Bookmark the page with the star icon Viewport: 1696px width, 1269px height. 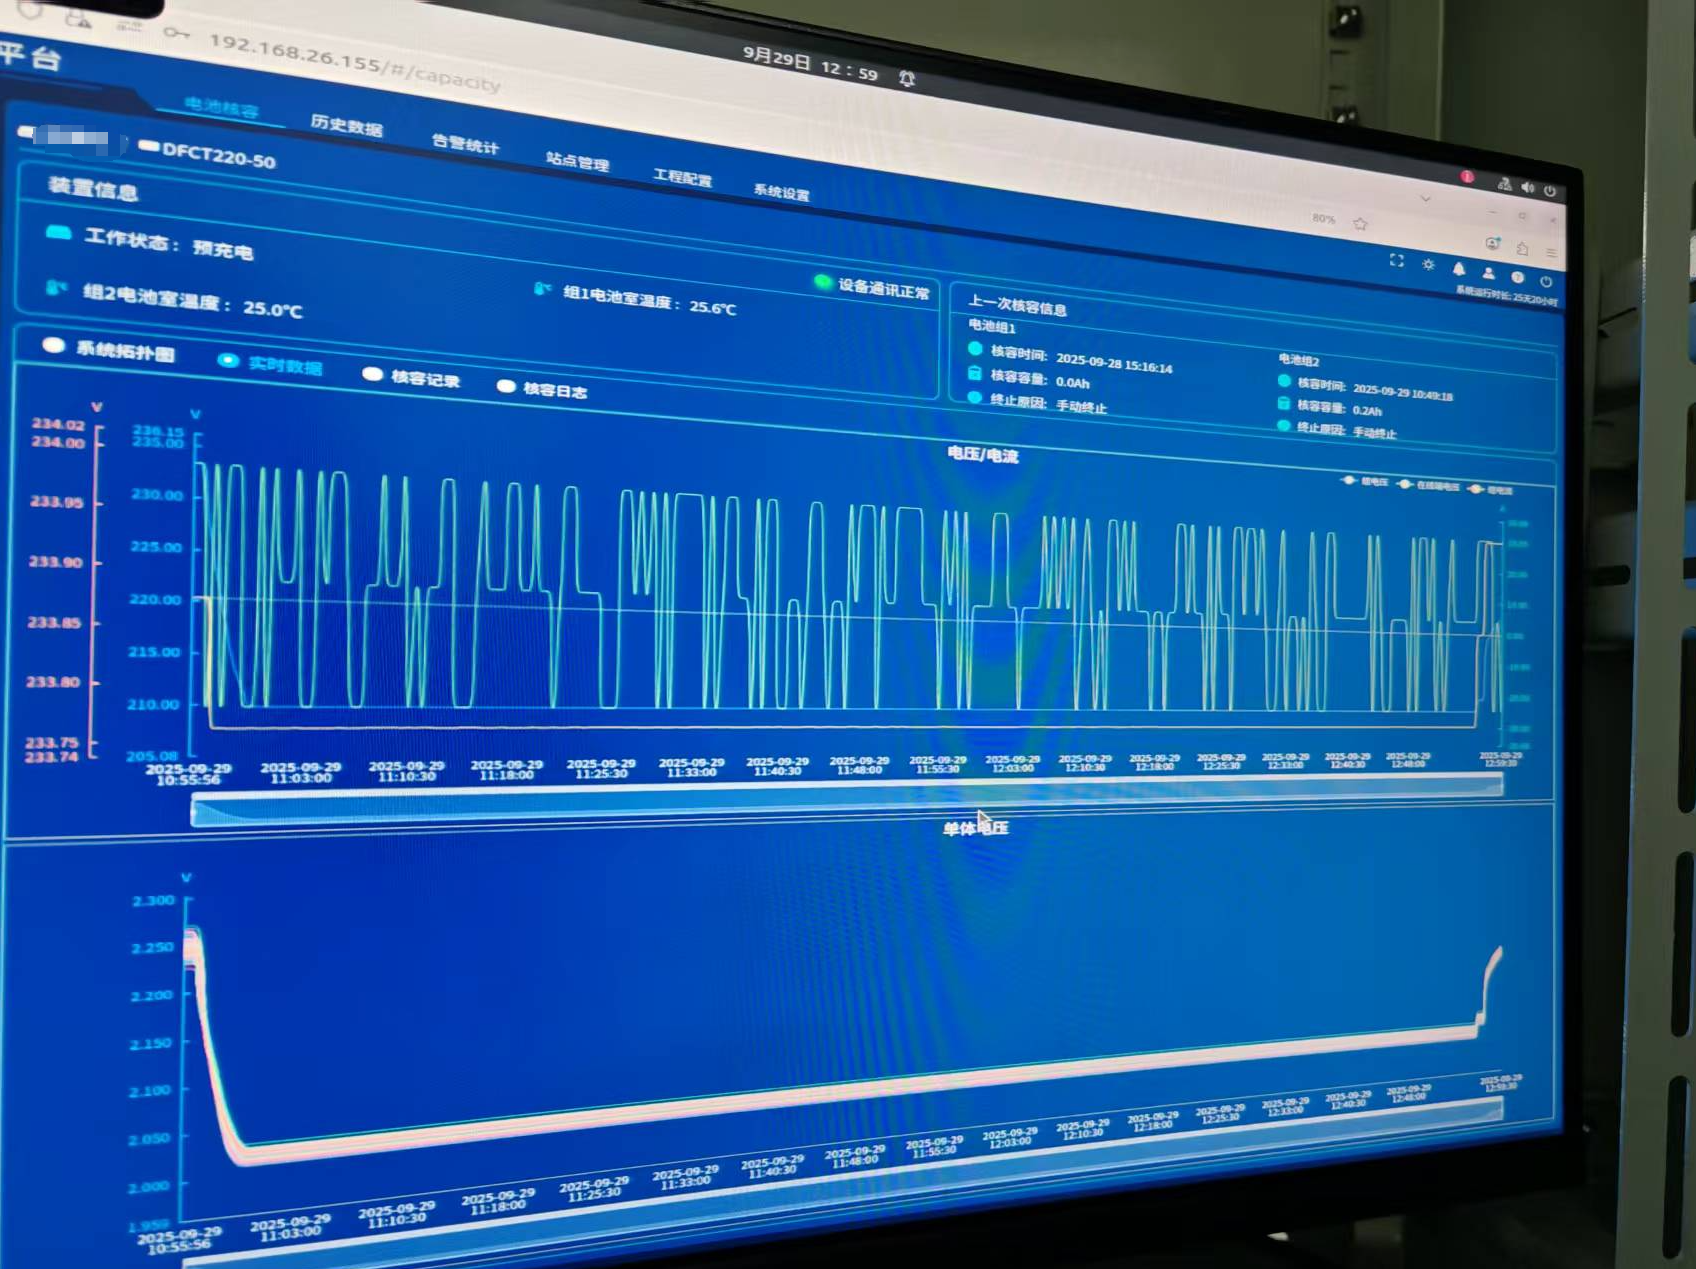(x=1360, y=224)
